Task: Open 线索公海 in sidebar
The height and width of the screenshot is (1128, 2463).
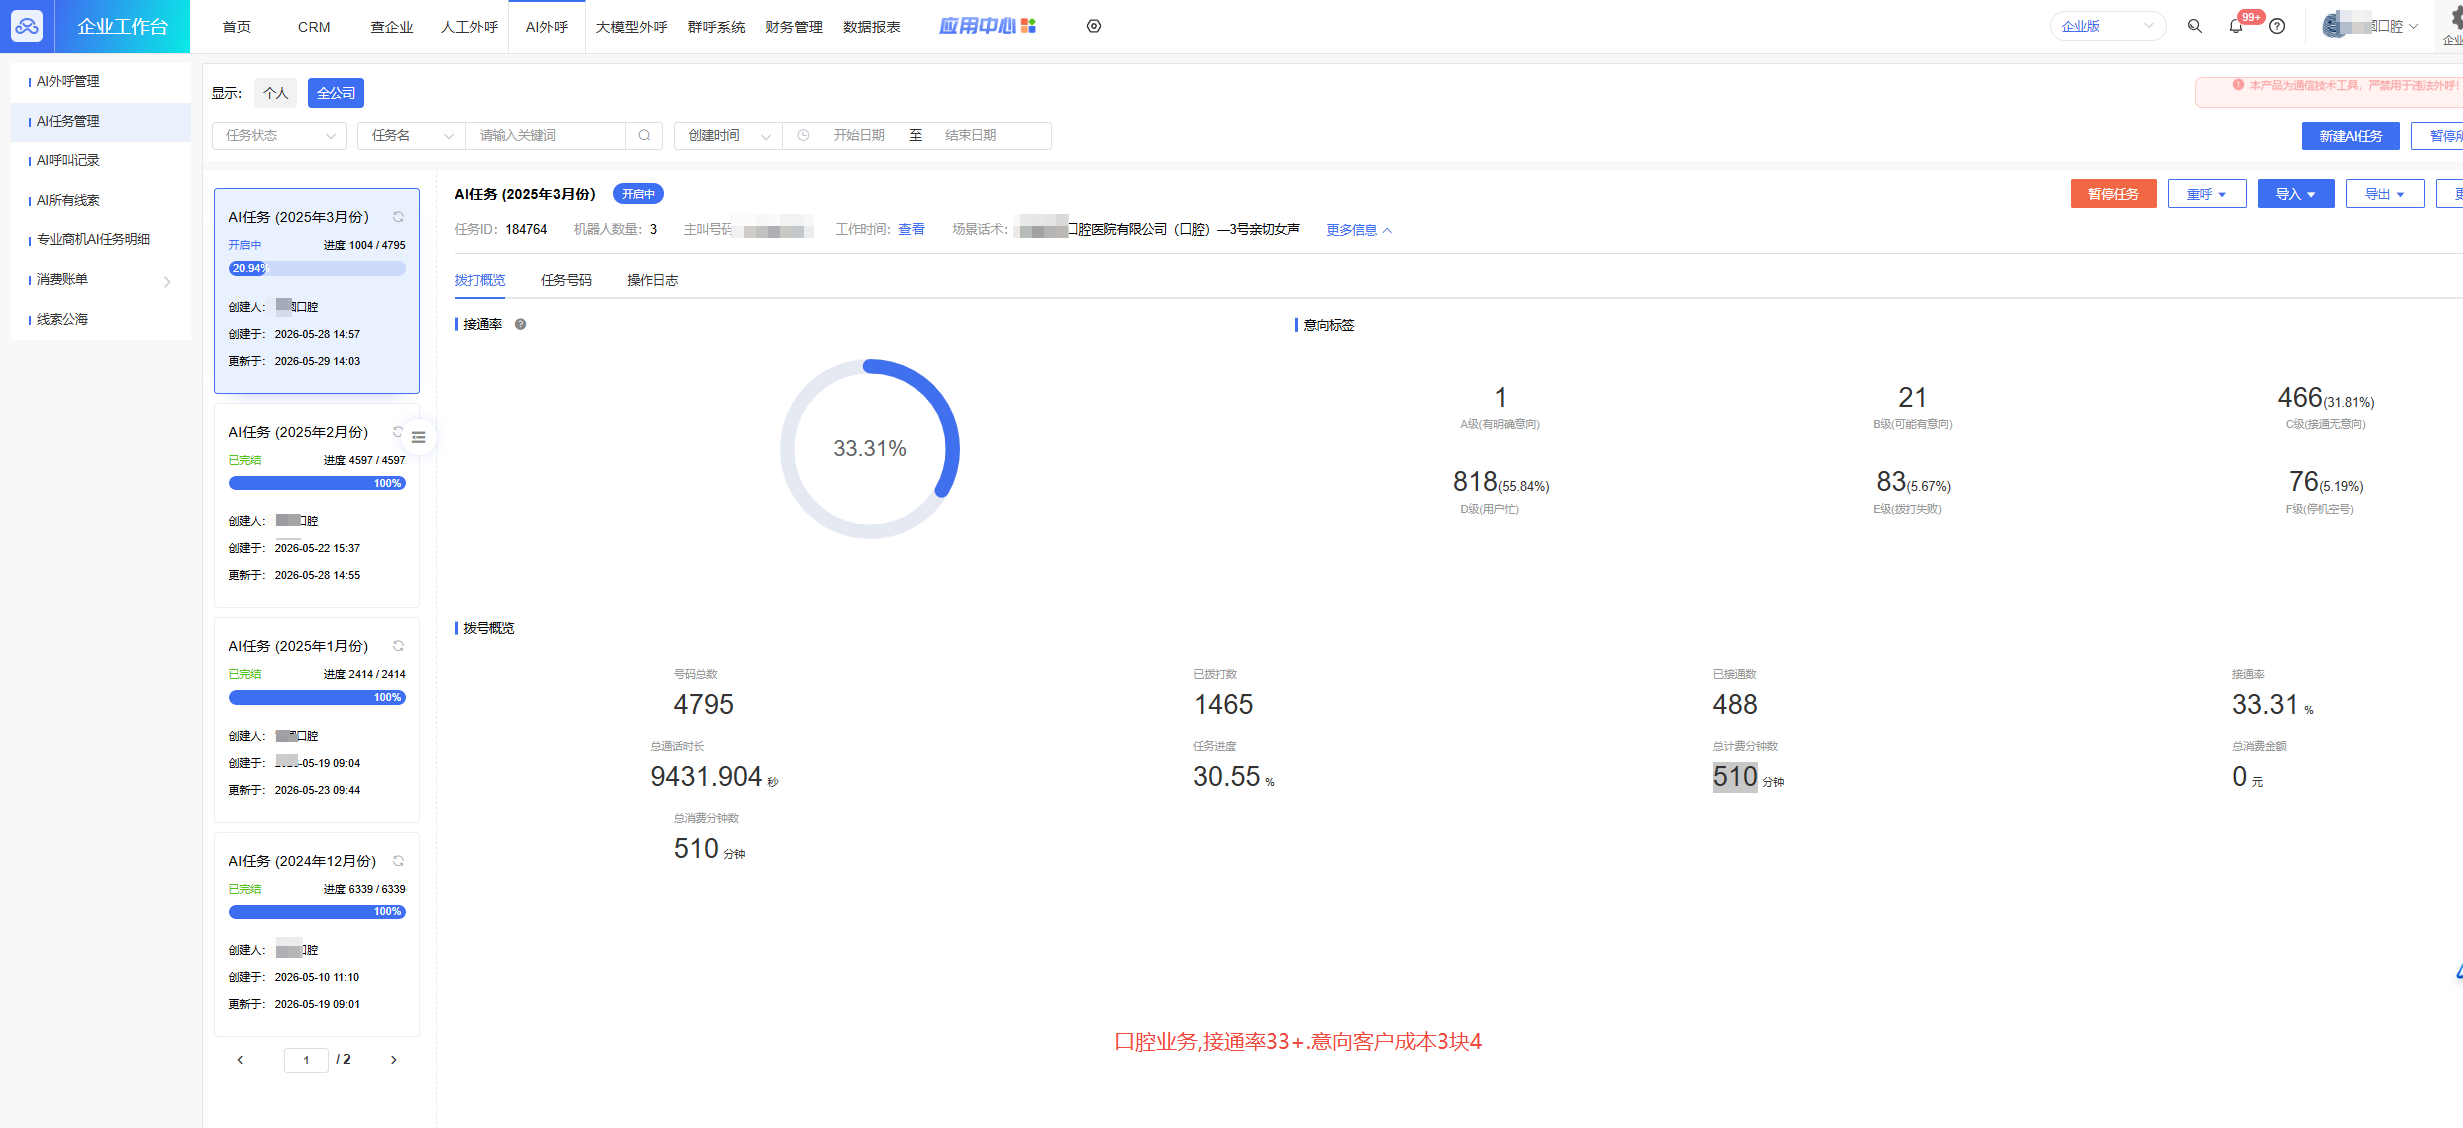Action: coord(101,320)
